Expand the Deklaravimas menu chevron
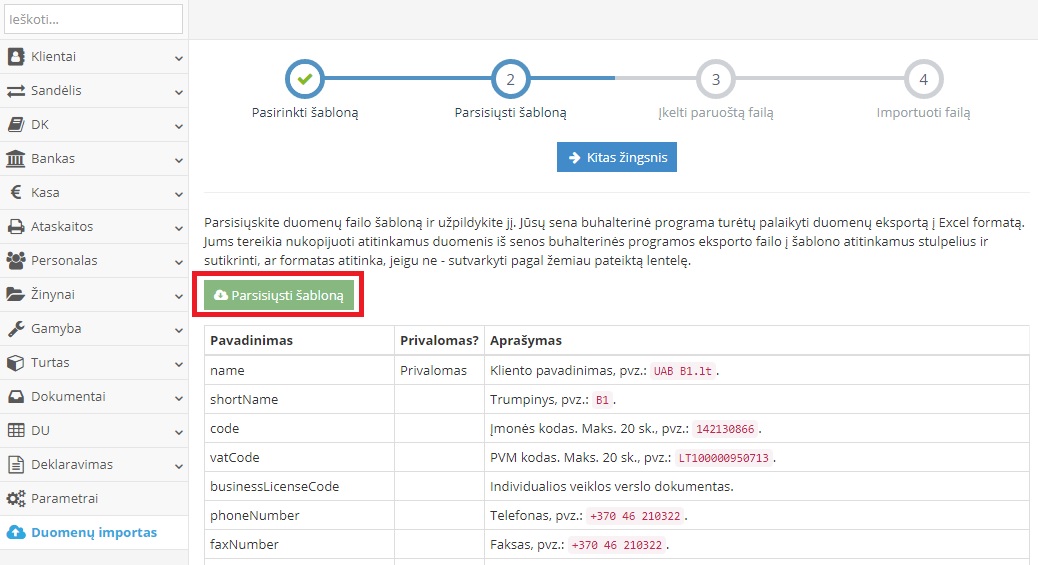The width and height of the screenshot is (1038, 565). click(178, 465)
